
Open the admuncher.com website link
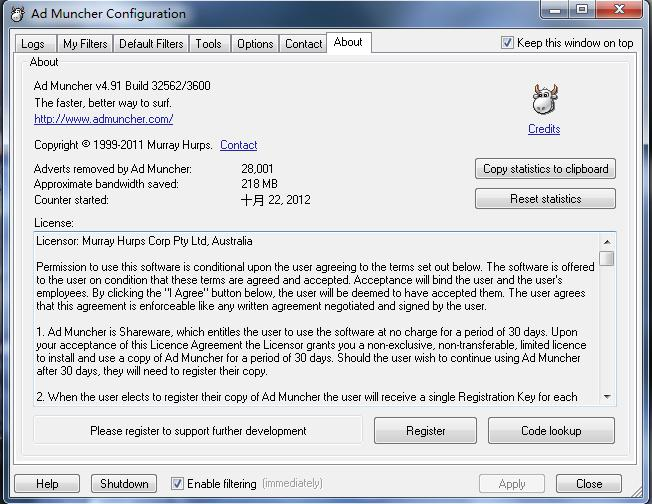(104, 119)
